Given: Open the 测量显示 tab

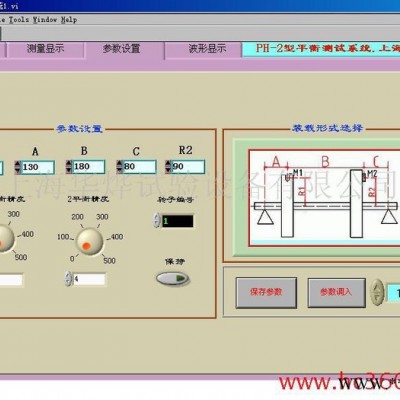Looking at the screenshot, I should (45, 49).
